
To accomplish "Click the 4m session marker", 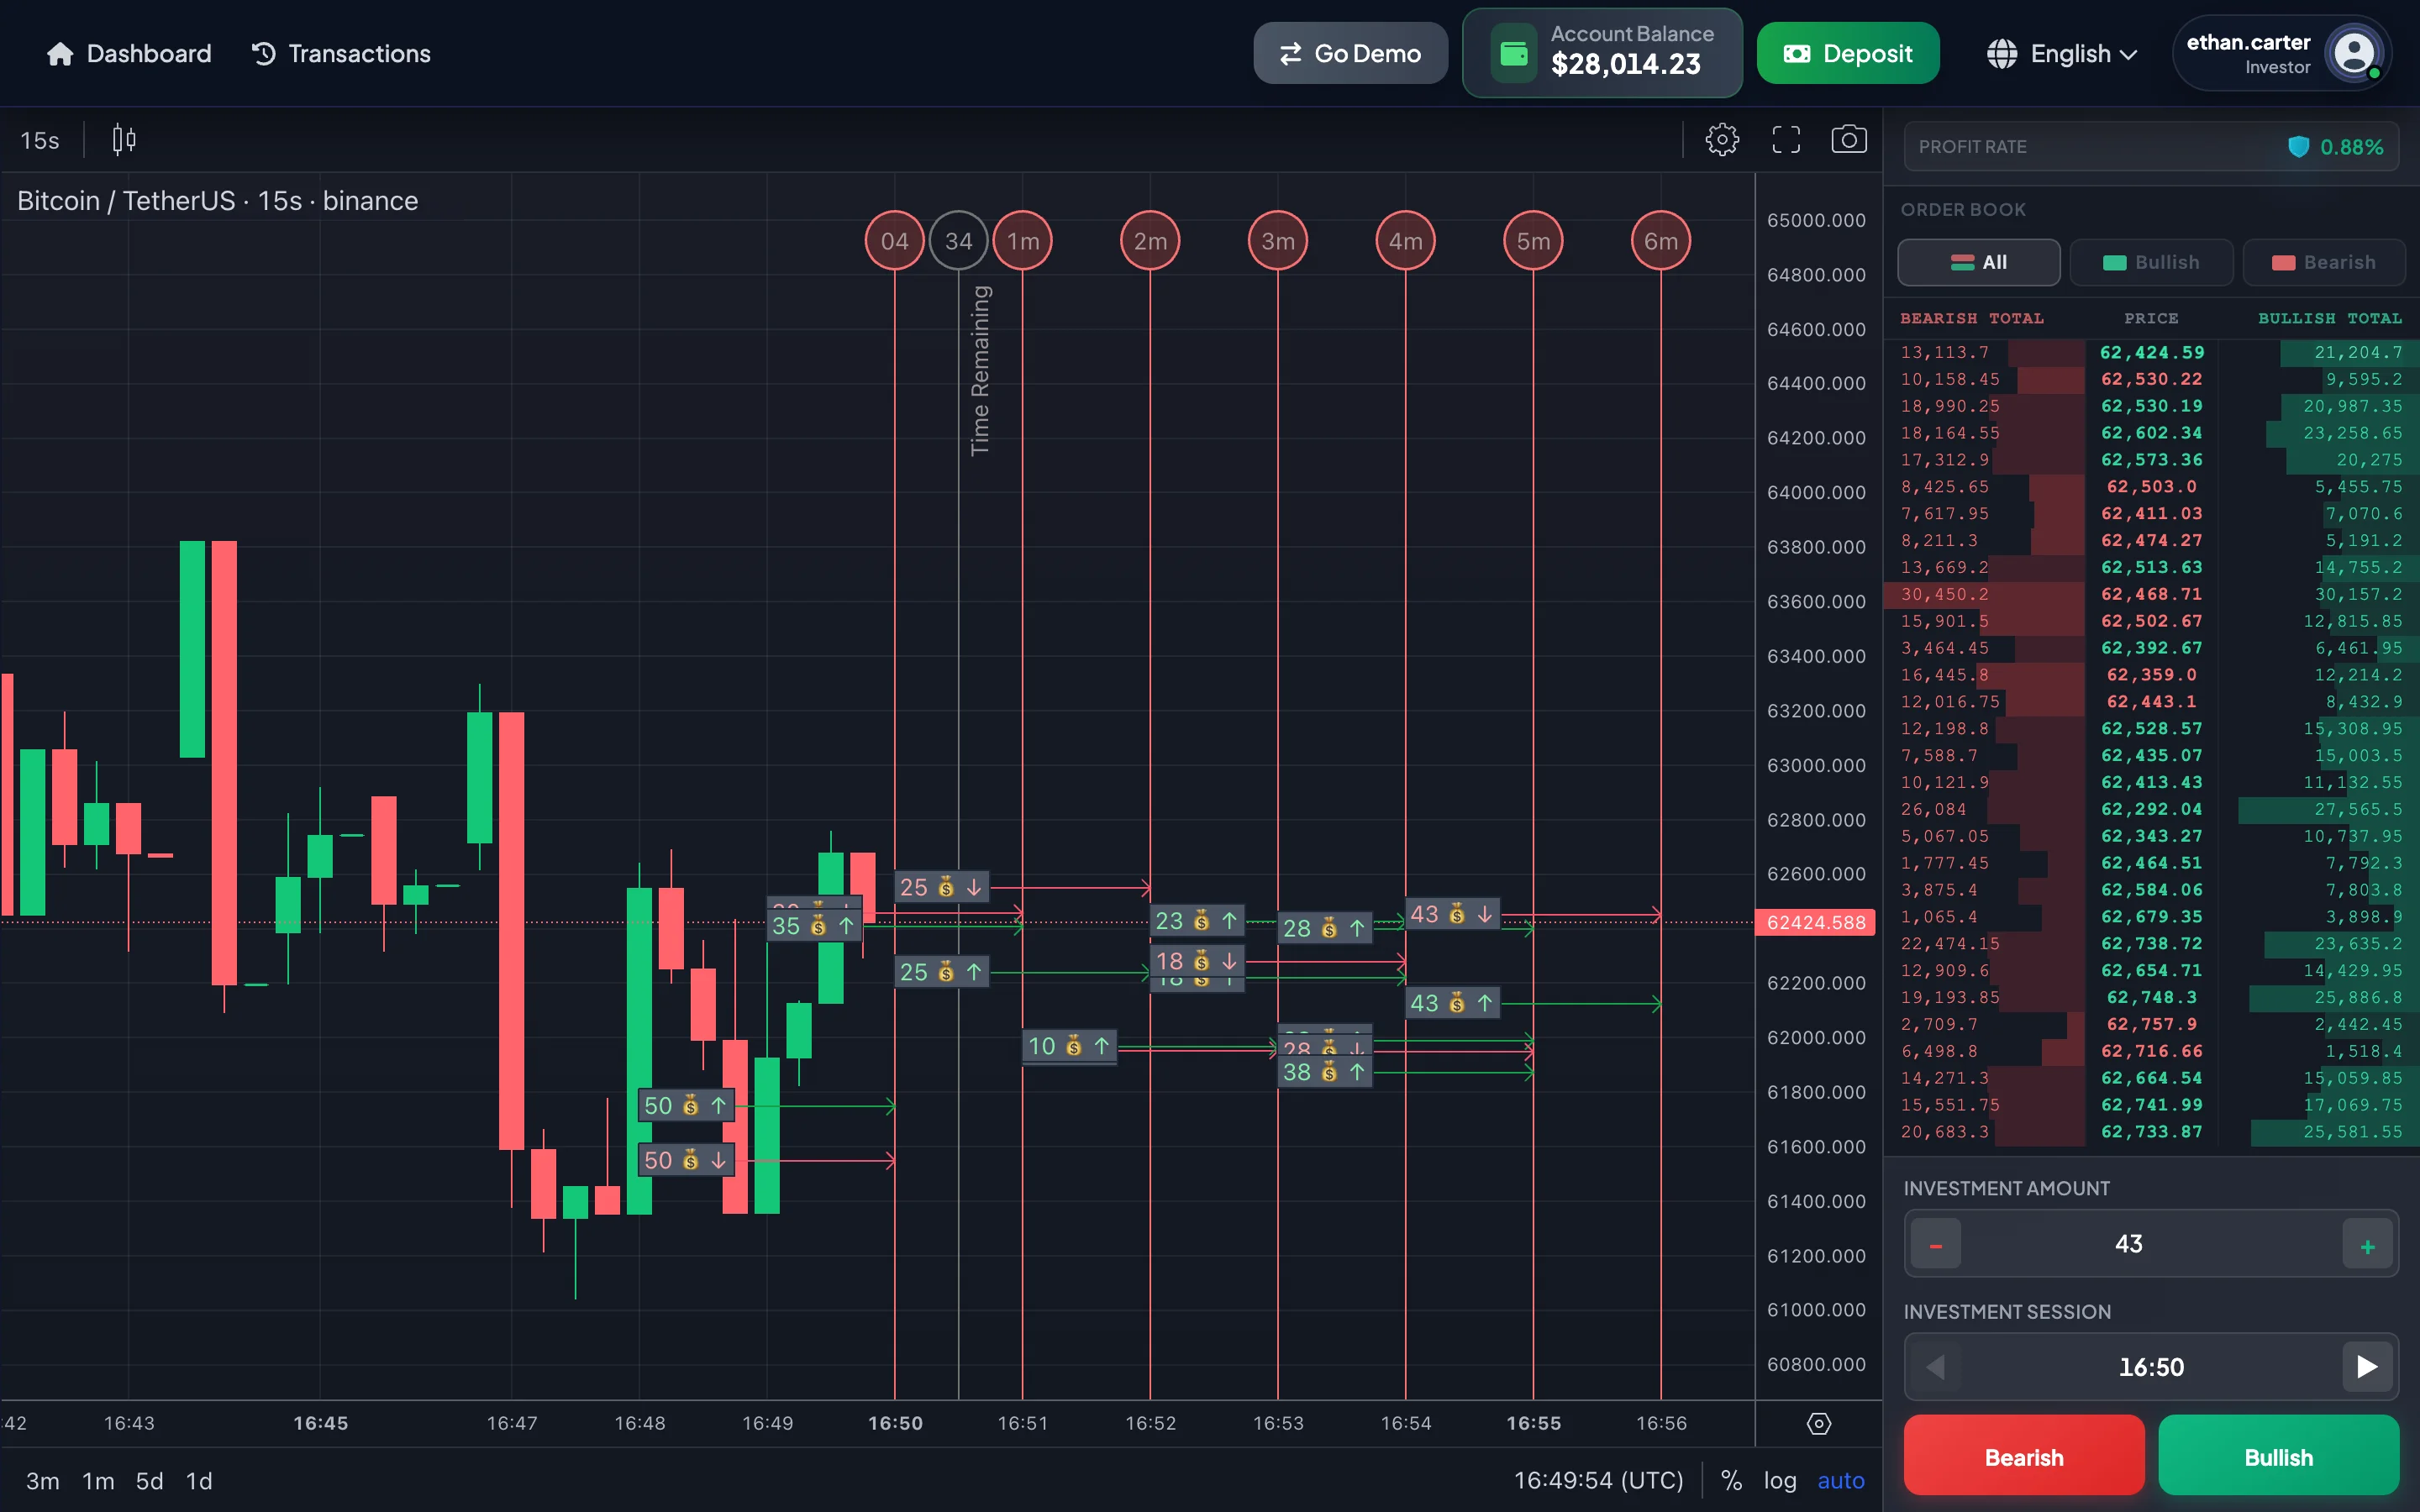I will tap(1405, 241).
